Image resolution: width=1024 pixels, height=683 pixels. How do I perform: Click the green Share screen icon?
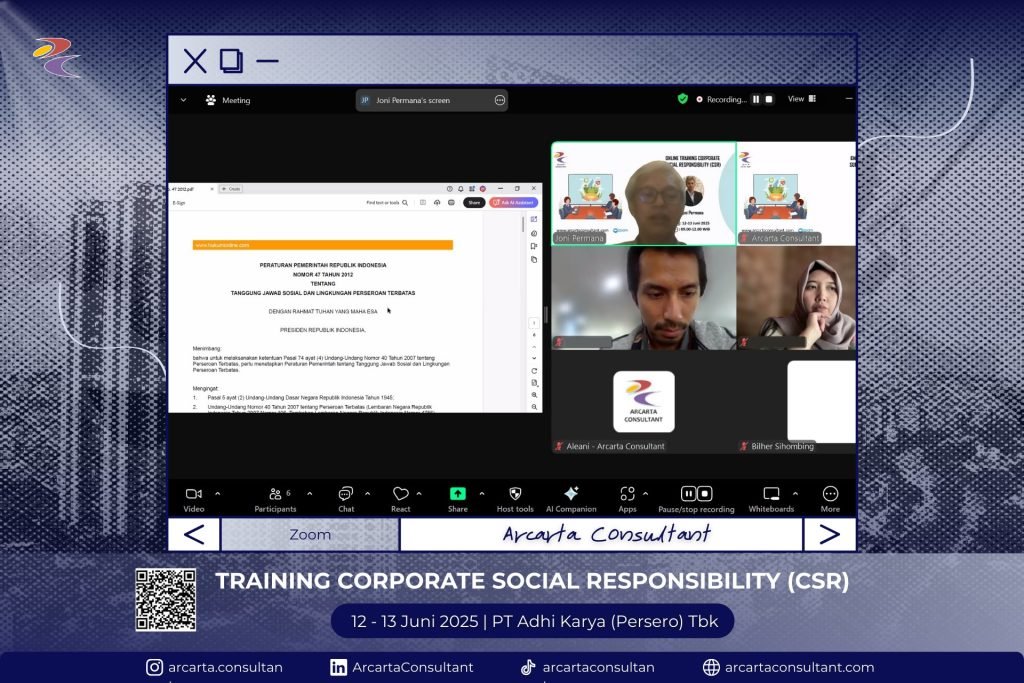click(x=457, y=494)
